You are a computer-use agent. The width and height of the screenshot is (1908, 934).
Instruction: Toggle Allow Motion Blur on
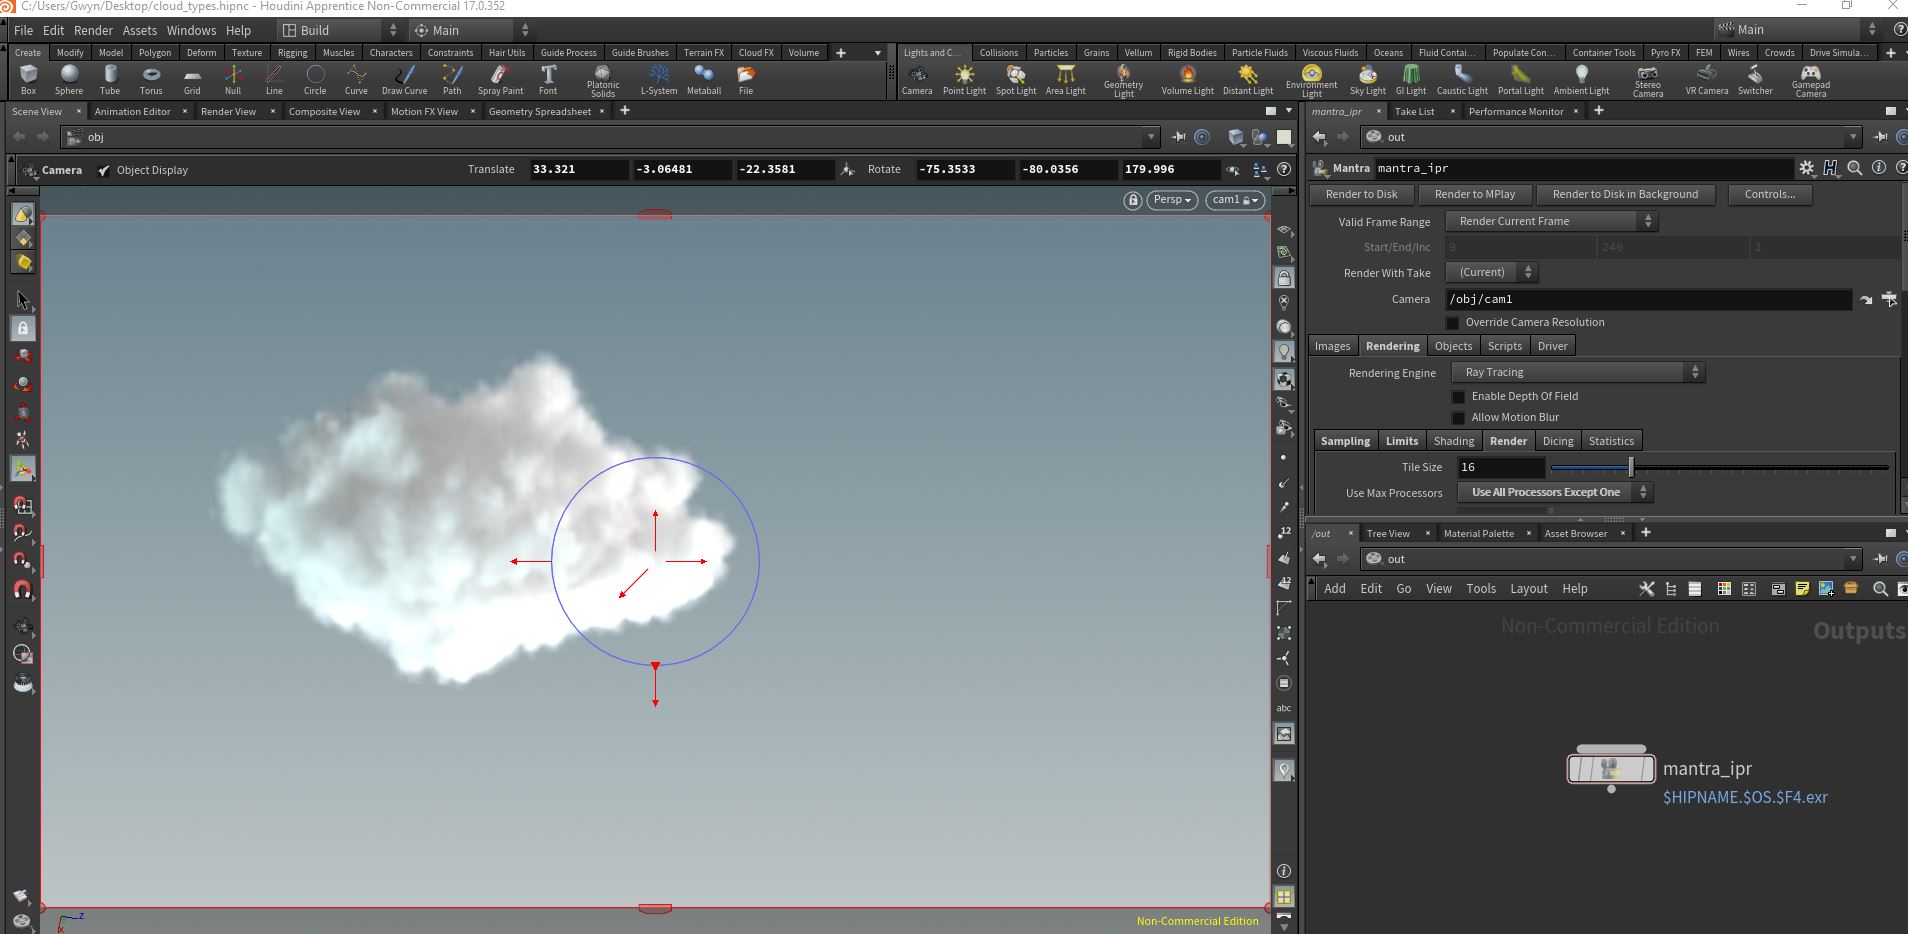point(1458,417)
